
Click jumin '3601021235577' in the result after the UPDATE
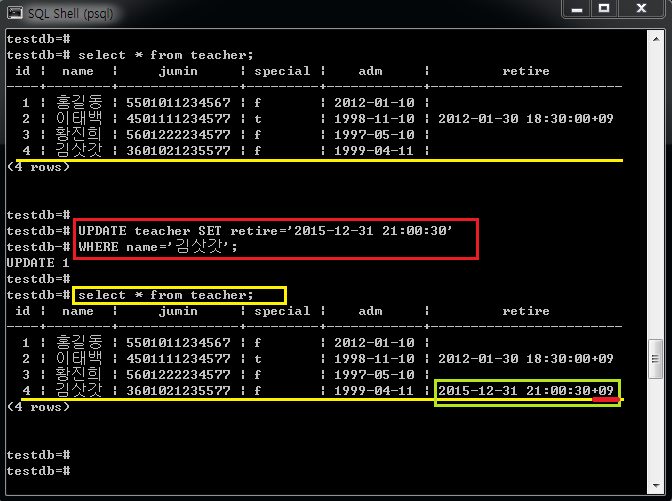[x=178, y=390]
